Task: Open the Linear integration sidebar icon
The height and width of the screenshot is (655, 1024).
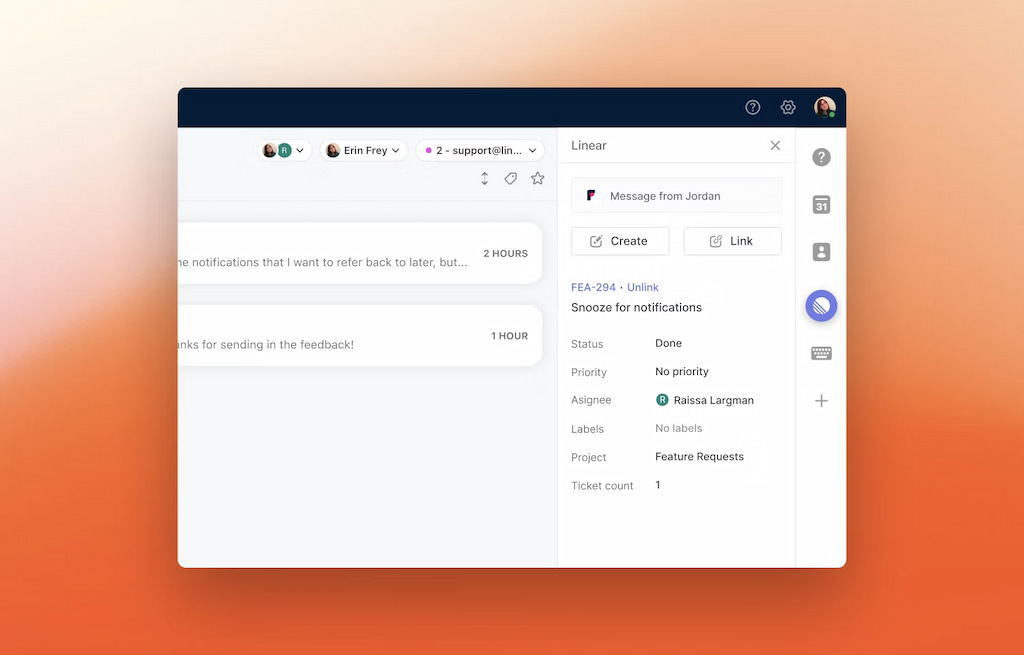Action: 821,306
